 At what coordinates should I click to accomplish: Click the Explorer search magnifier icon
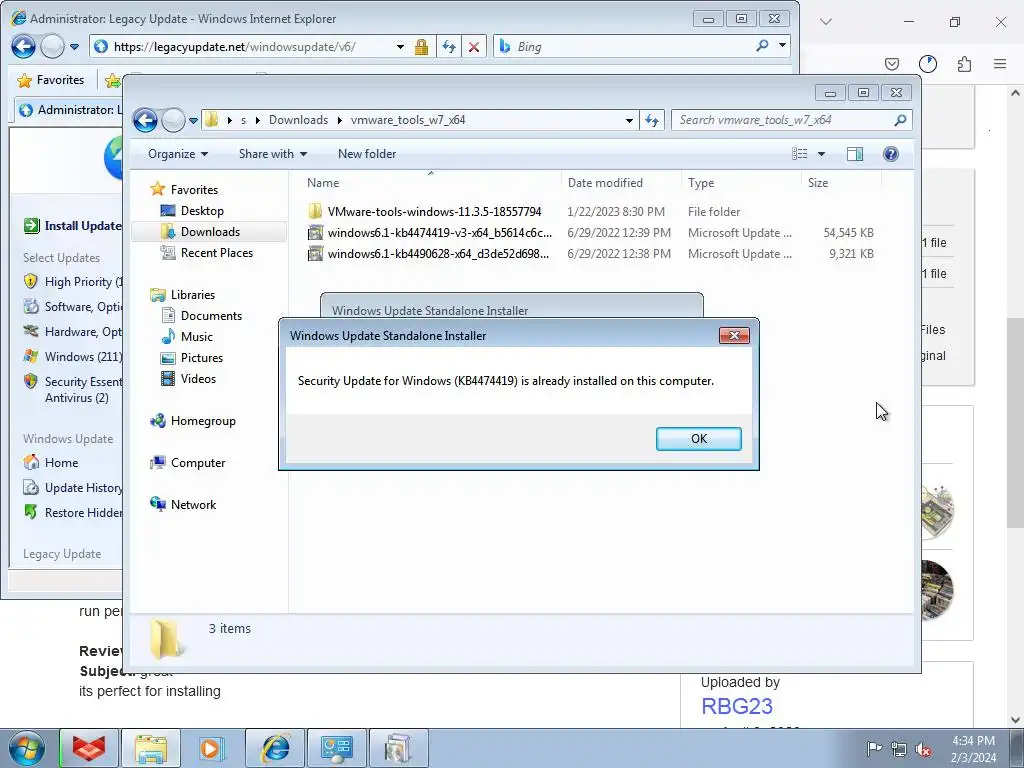click(900, 120)
